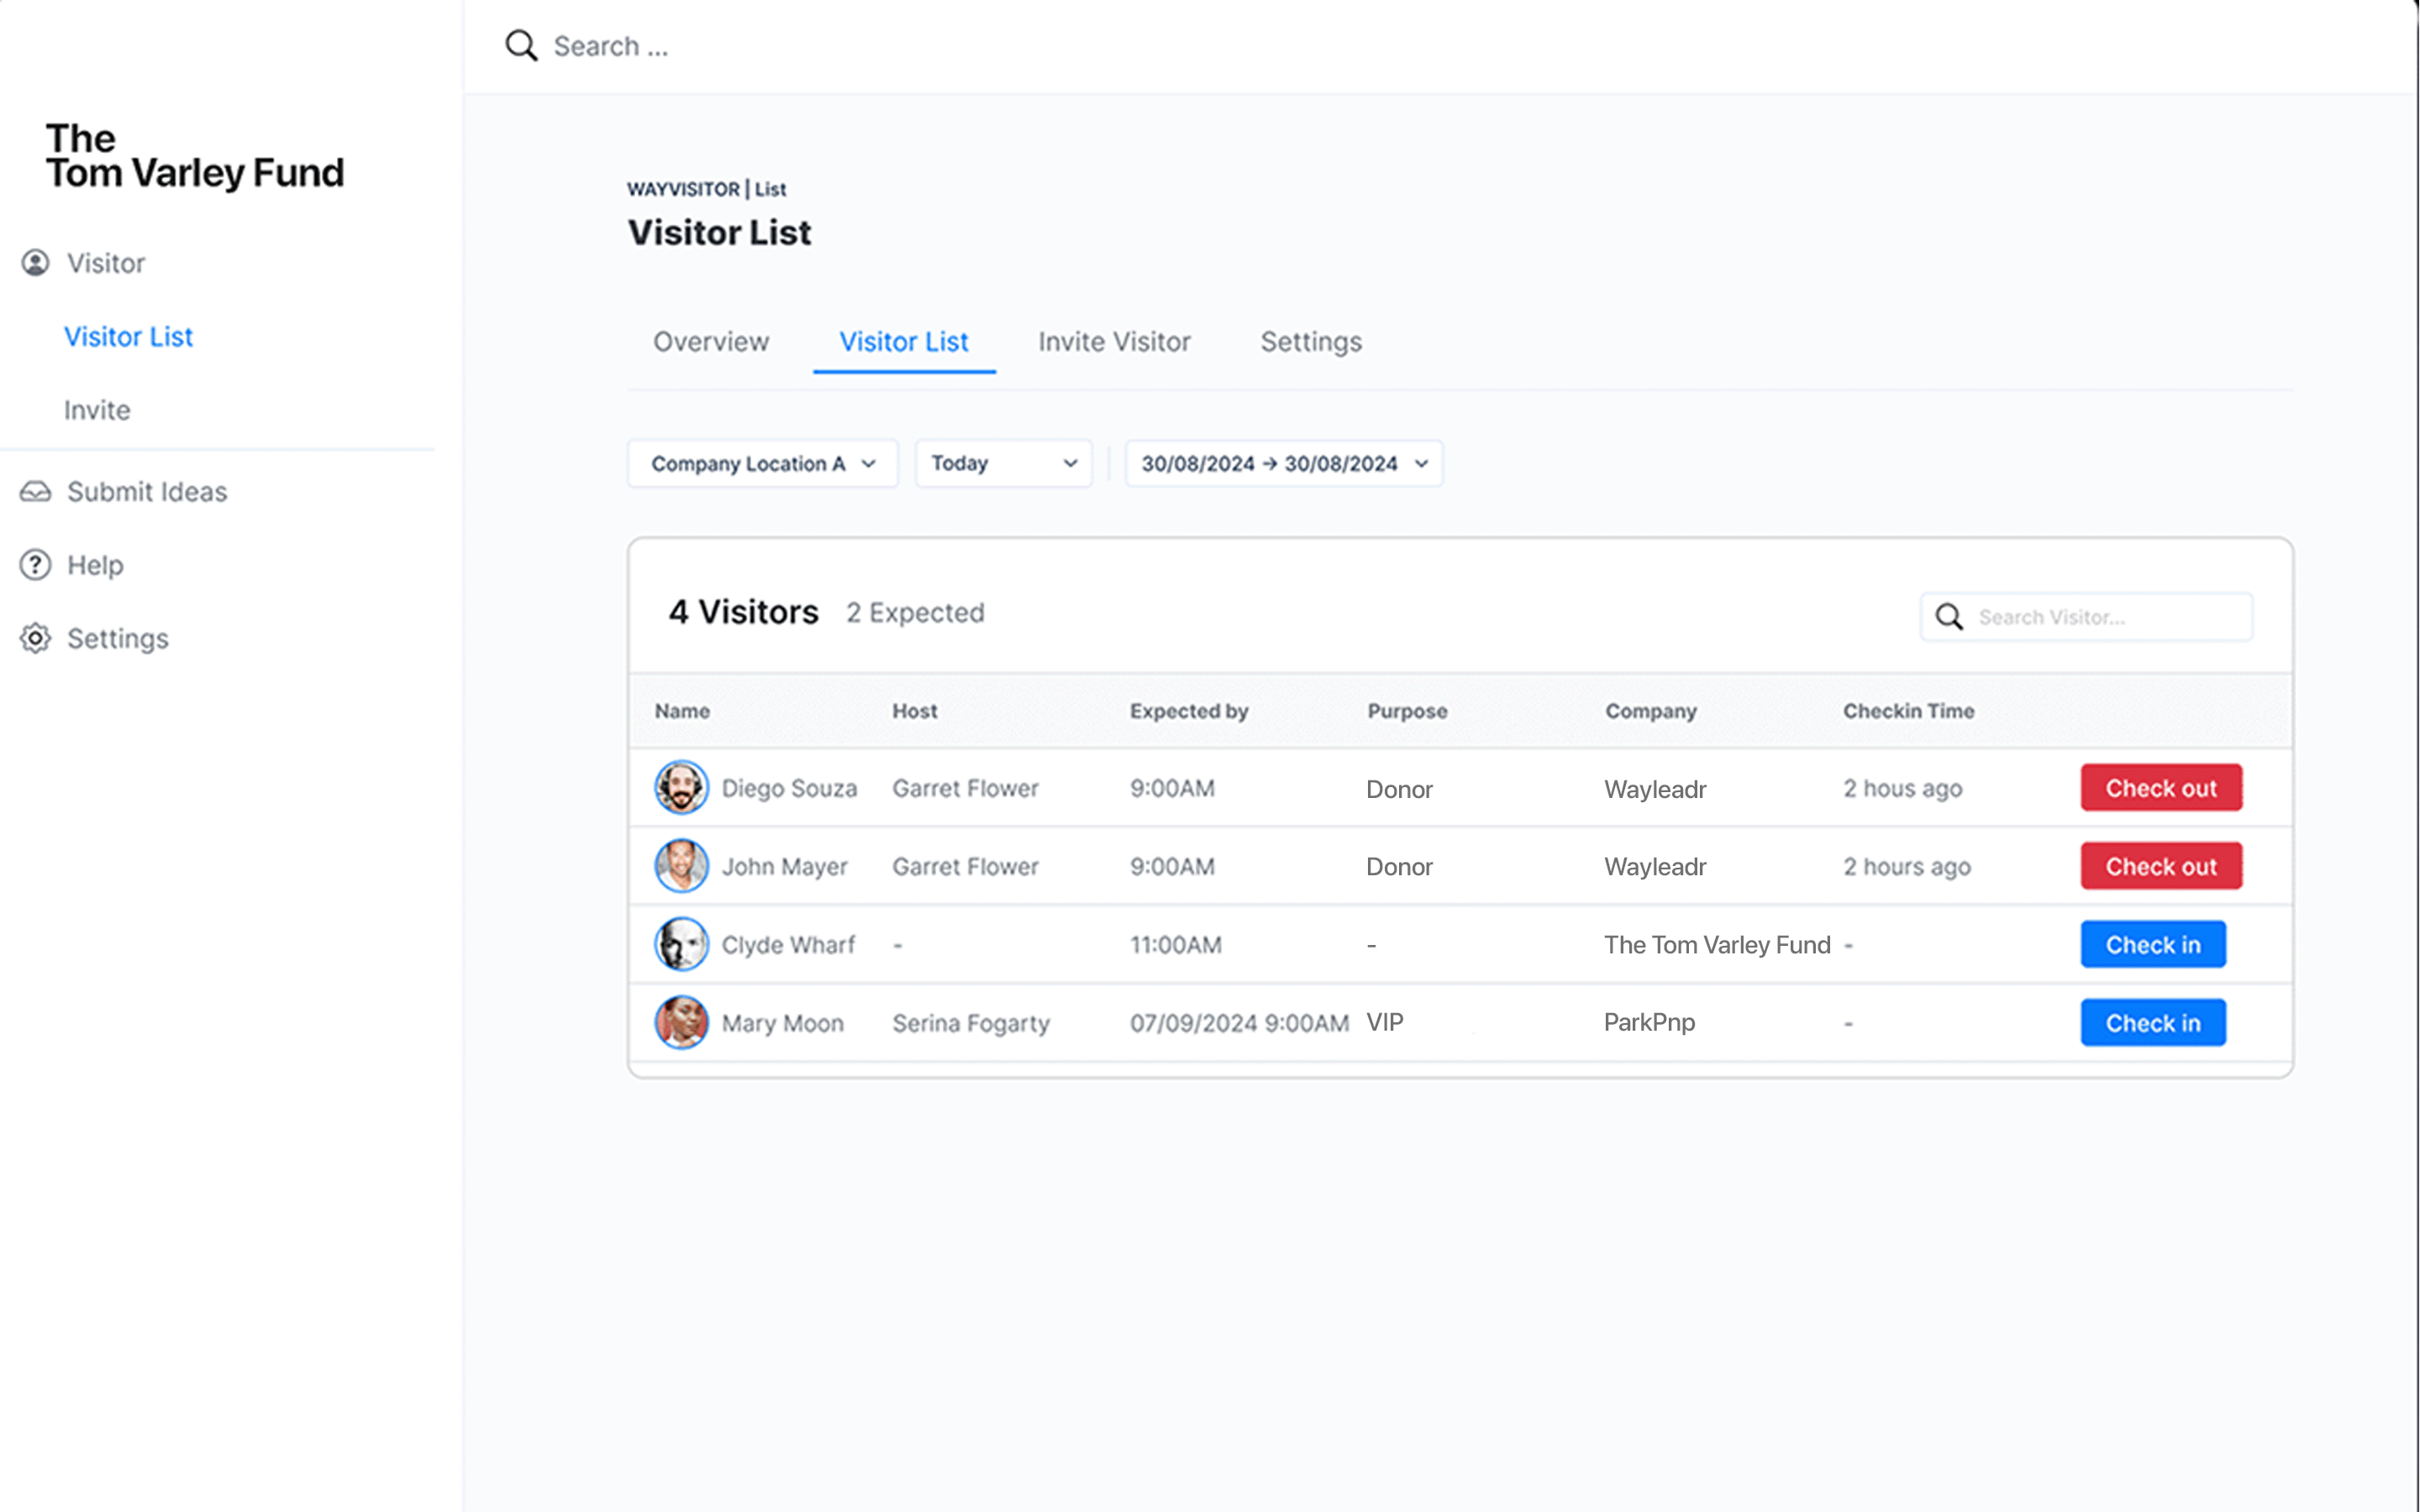Click Check out button for Diego Souza
The image size is (2420, 1512).
click(2160, 787)
